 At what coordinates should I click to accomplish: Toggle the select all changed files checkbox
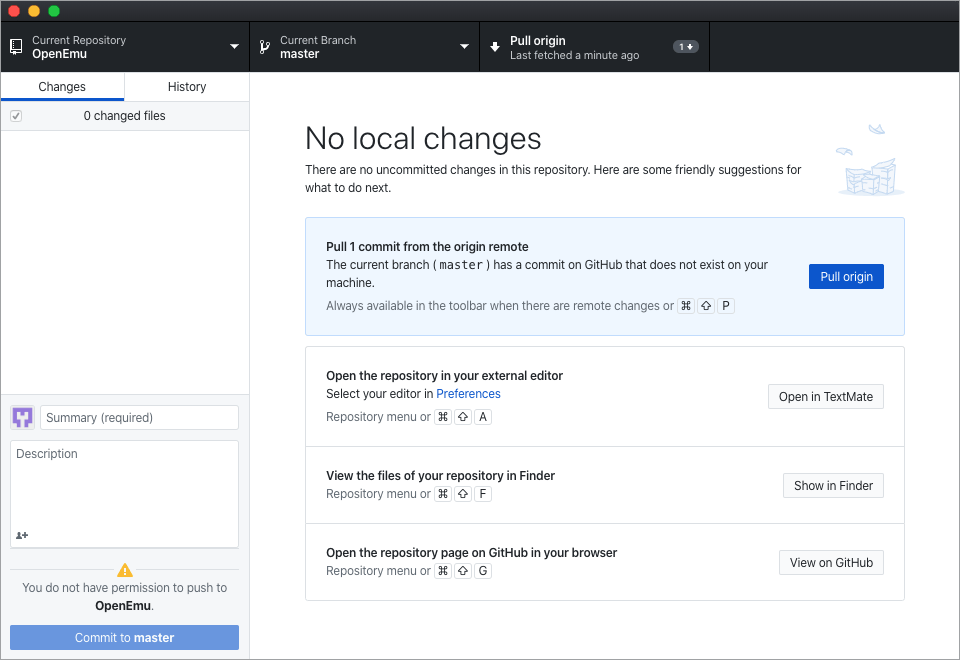tap(16, 116)
